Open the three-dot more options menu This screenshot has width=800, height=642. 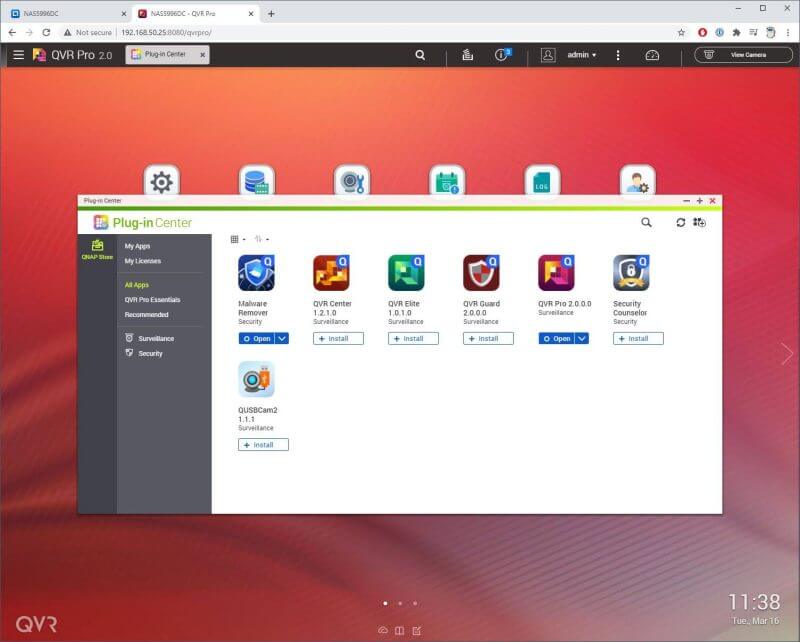click(618, 55)
